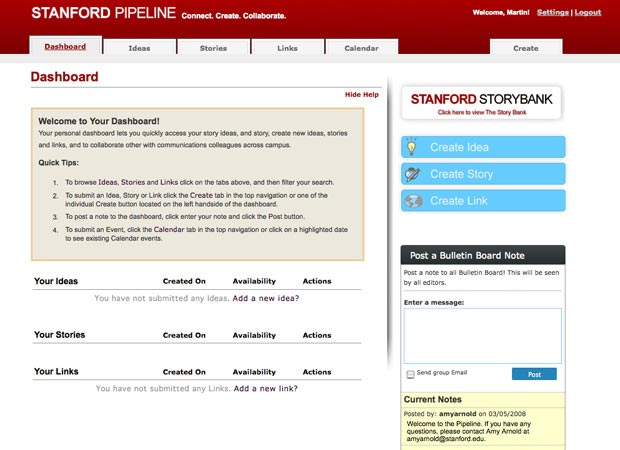
Task: Click the Post a Bulletin Board Note header
Action: pos(483,255)
